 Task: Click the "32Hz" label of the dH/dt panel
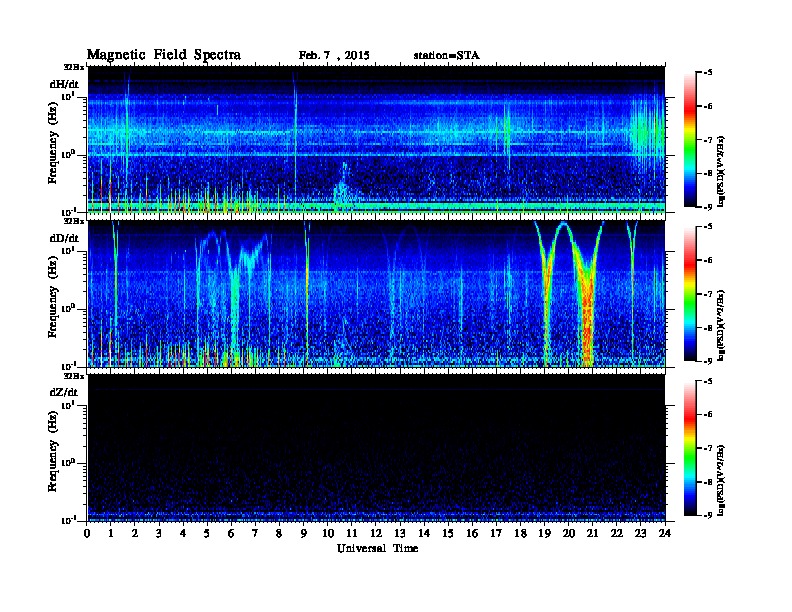(x=74, y=67)
